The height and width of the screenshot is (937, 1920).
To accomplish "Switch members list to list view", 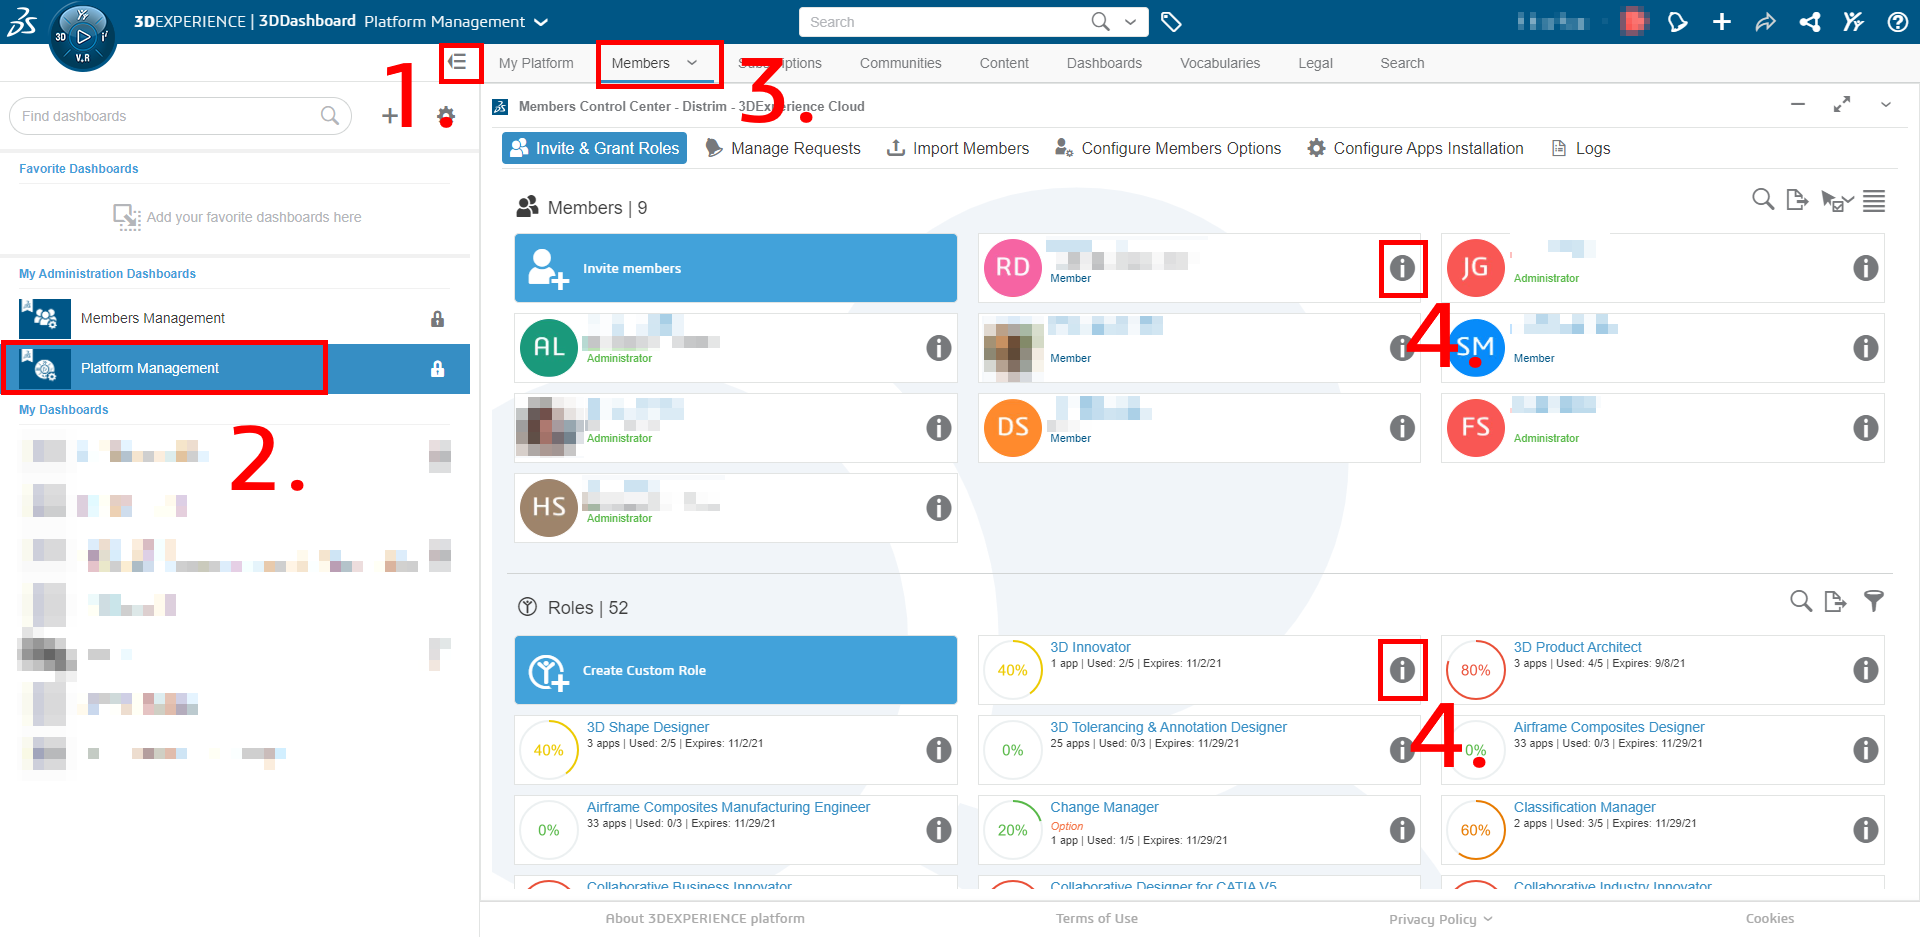I will click(x=1874, y=201).
